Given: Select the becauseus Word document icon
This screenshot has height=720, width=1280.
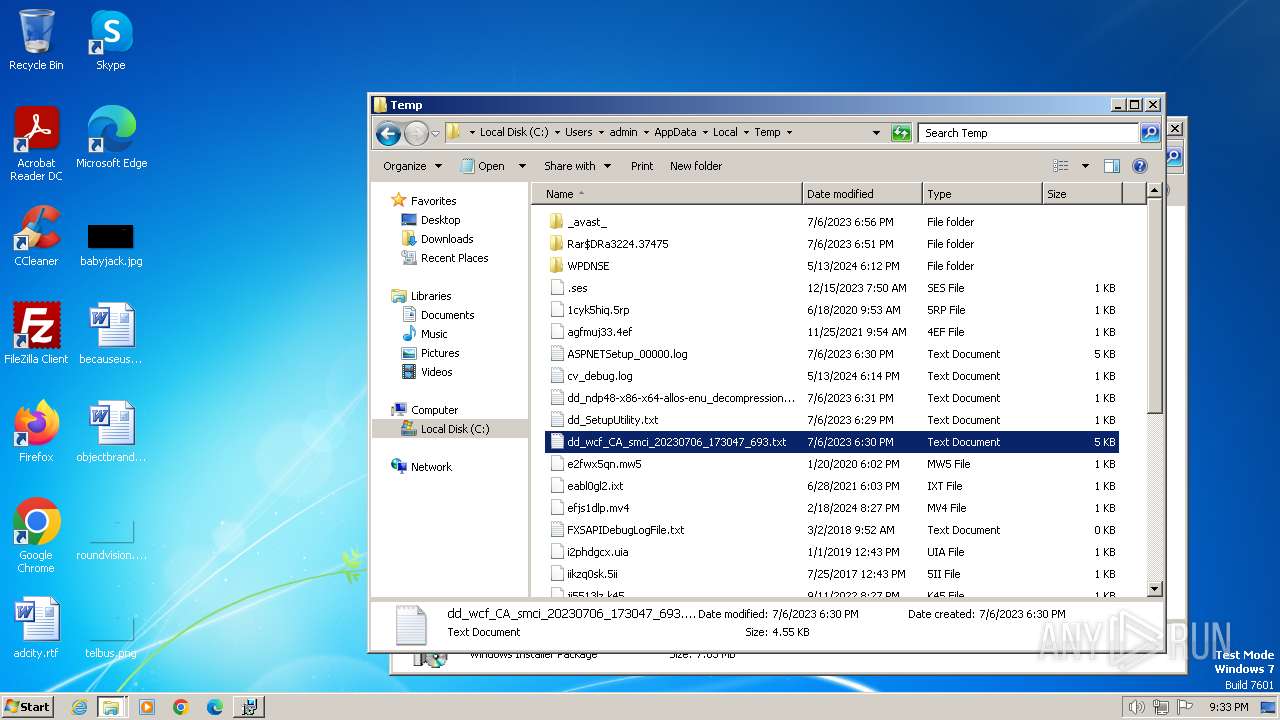Looking at the screenshot, I should point(111,334).
